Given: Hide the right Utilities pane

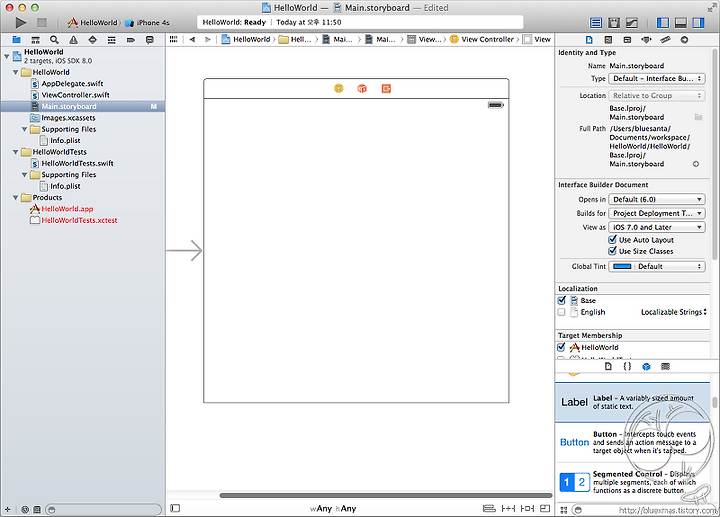Looking at the screenshot, I should pos(698,22).
